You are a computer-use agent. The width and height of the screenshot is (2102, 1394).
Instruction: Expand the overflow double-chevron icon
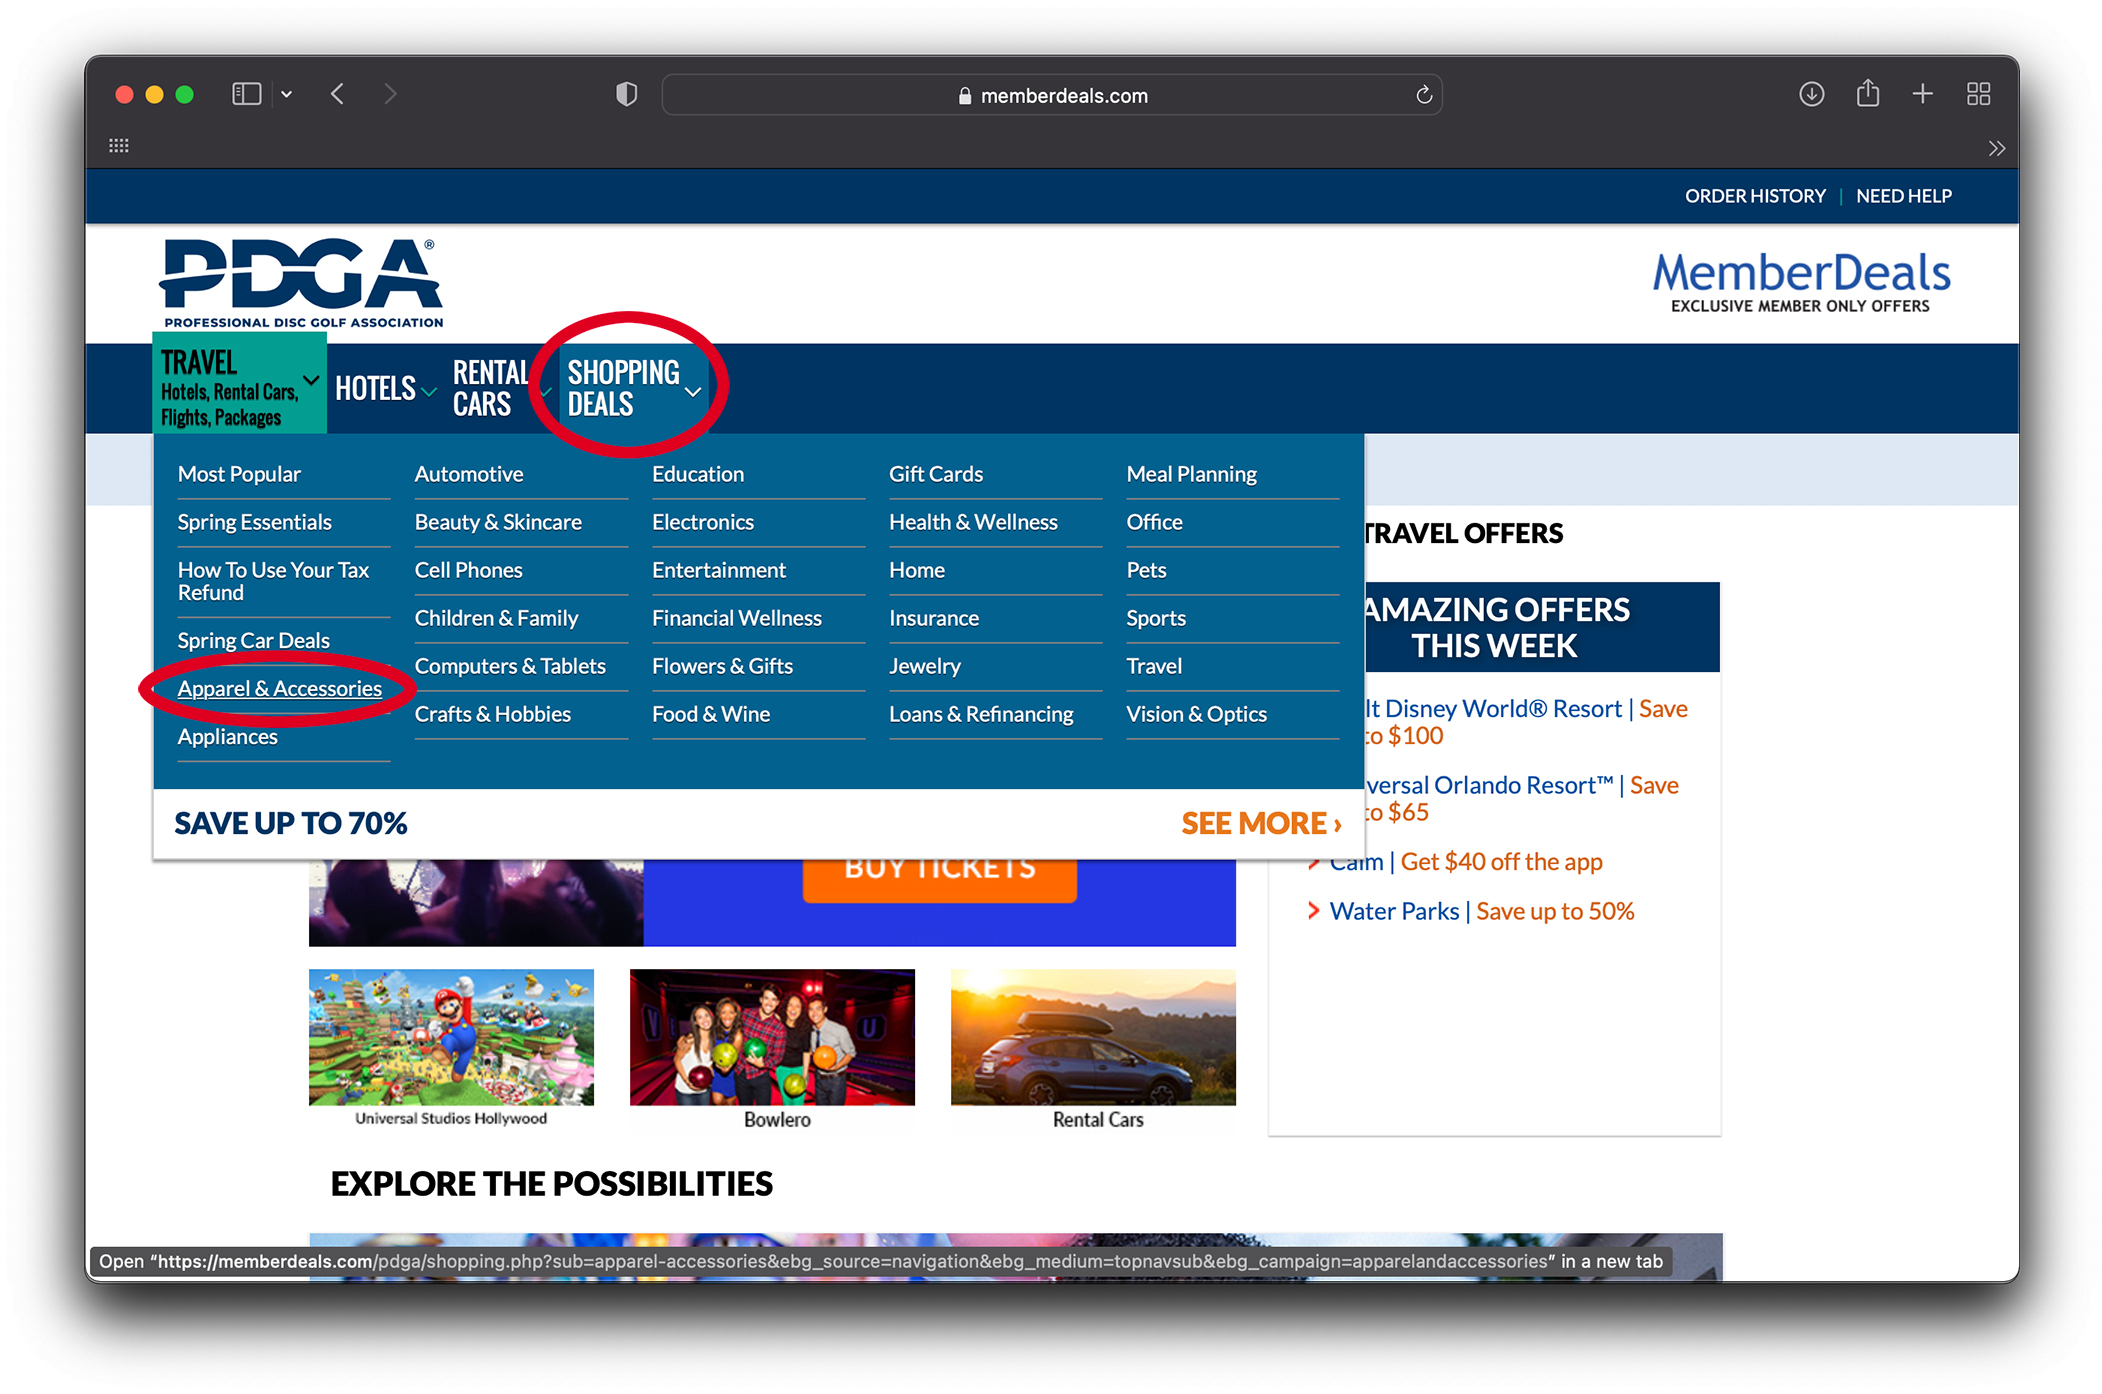click(x=1996, y=148)
